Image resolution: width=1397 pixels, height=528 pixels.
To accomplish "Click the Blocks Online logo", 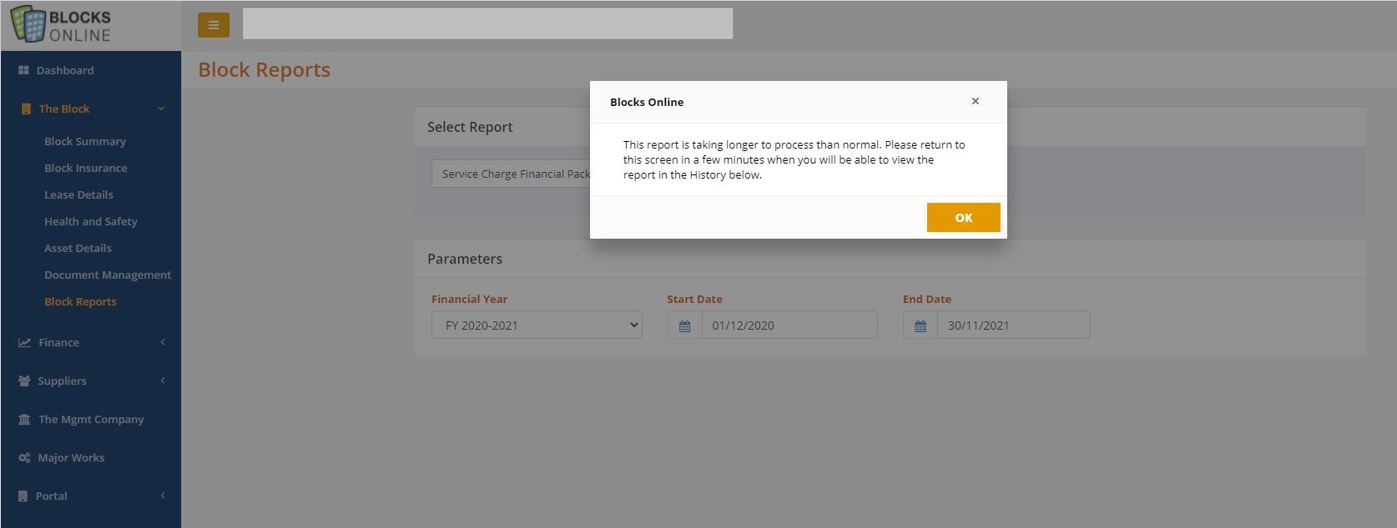I will pyautogui.click(x=61, y=25).
